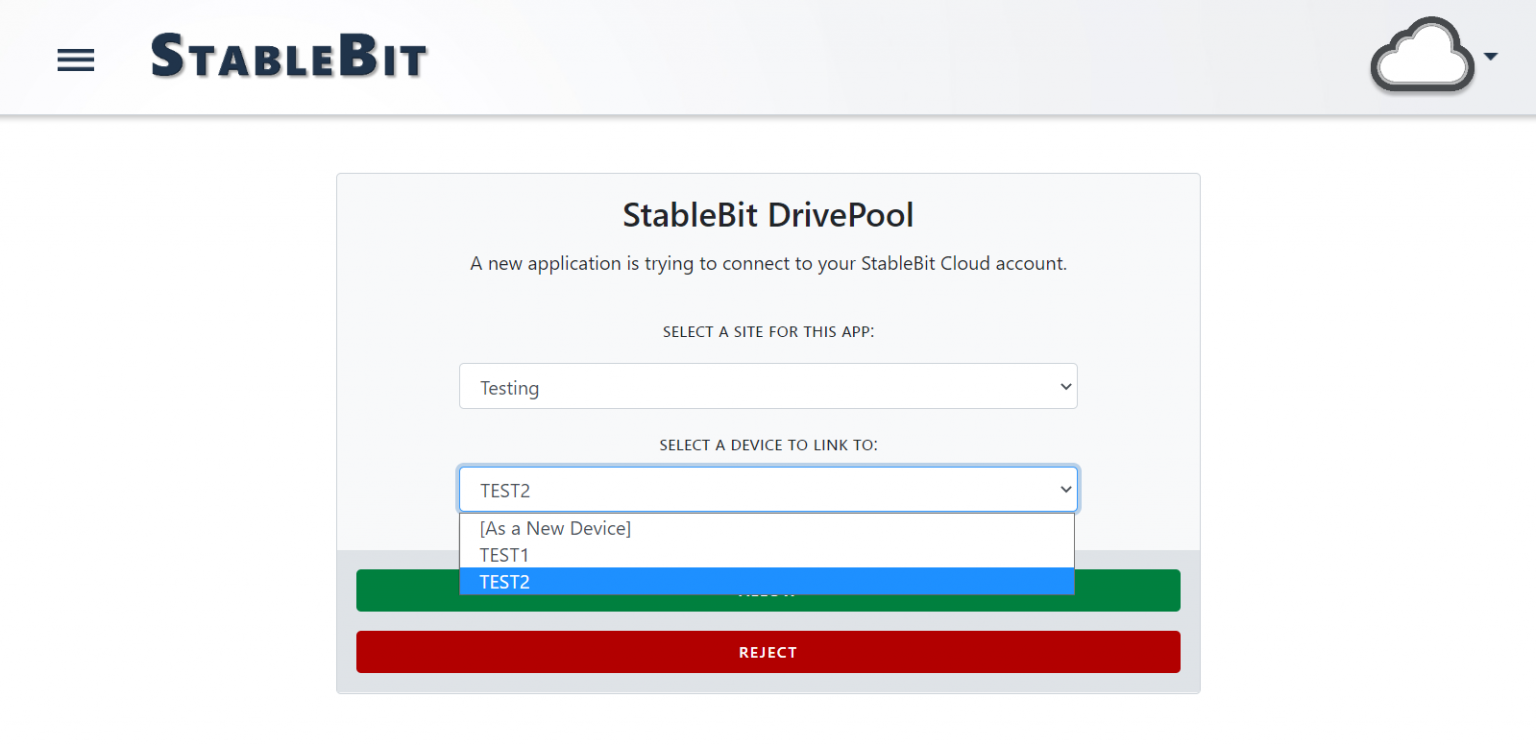The image size is (1536, 746).
Task: Click inside the dialog card background
Action: [x=400, y=300]
